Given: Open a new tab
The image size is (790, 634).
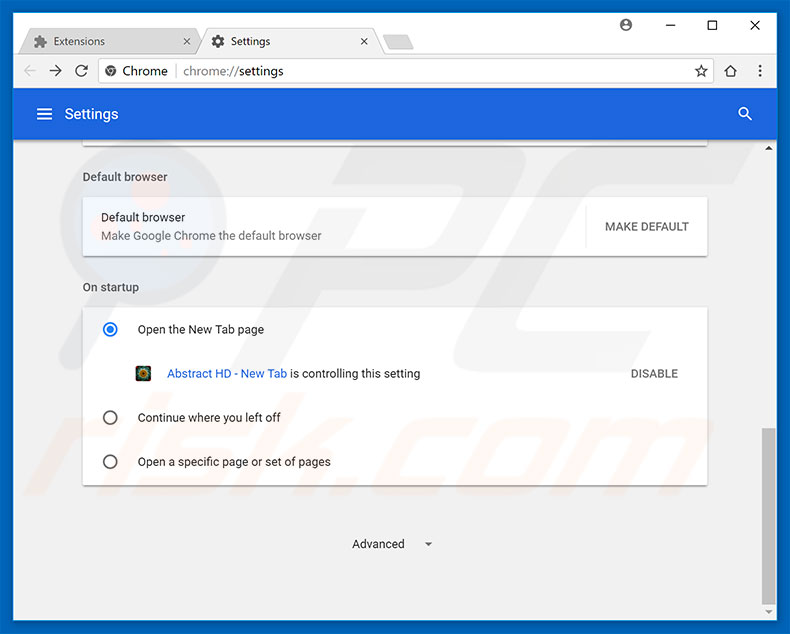Looking at the screenshot, I should coord(398,42).
